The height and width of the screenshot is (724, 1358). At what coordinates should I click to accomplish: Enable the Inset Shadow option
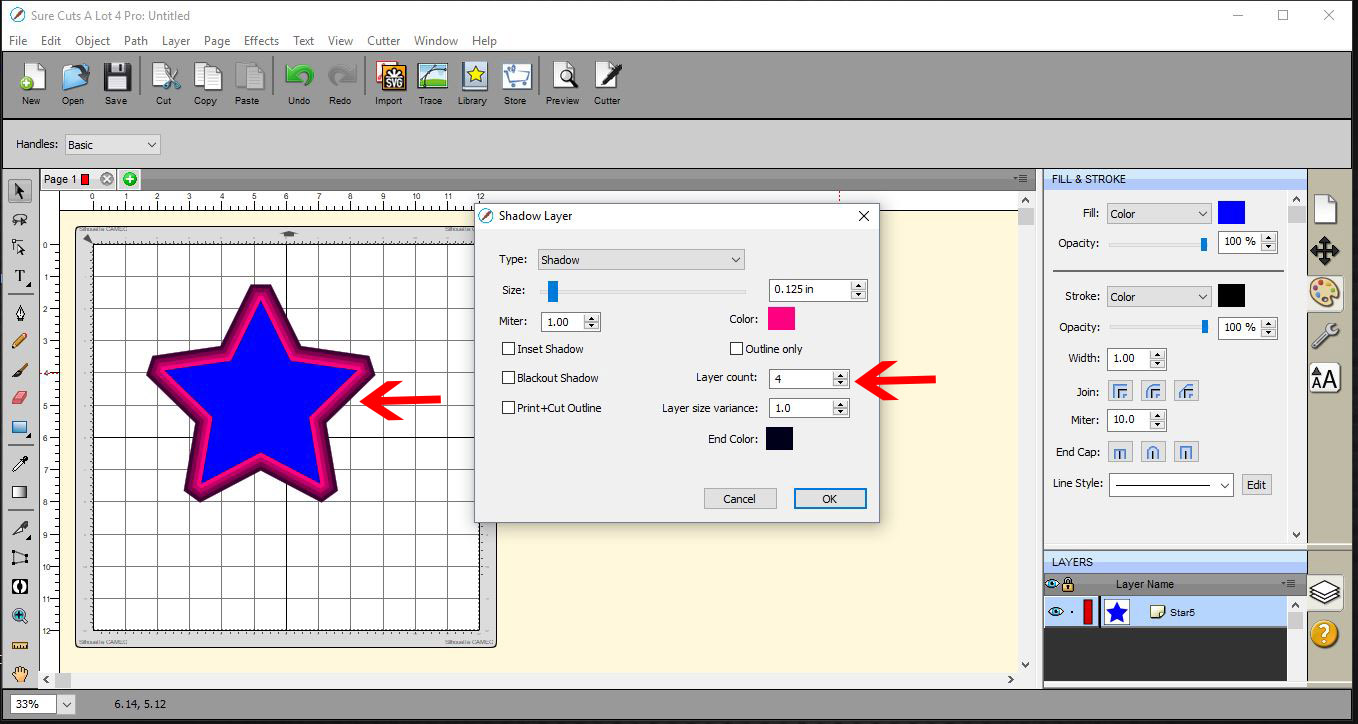tap(510, 348)
